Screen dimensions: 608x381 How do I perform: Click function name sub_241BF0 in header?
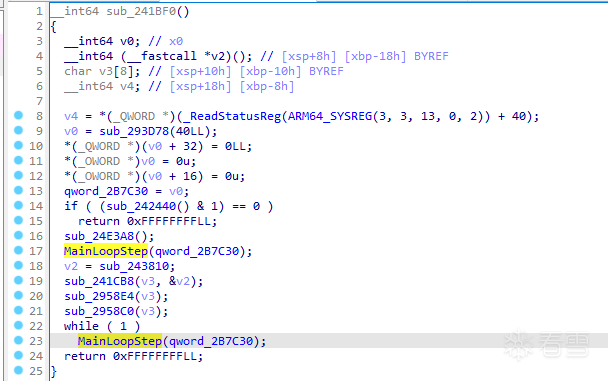141,11
